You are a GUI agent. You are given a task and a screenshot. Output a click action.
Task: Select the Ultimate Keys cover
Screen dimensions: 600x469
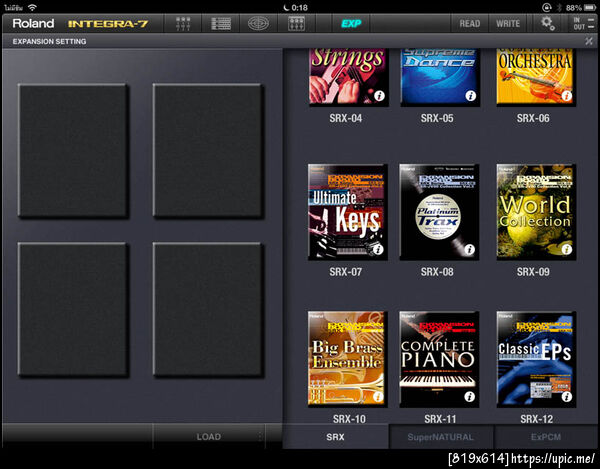347,212
